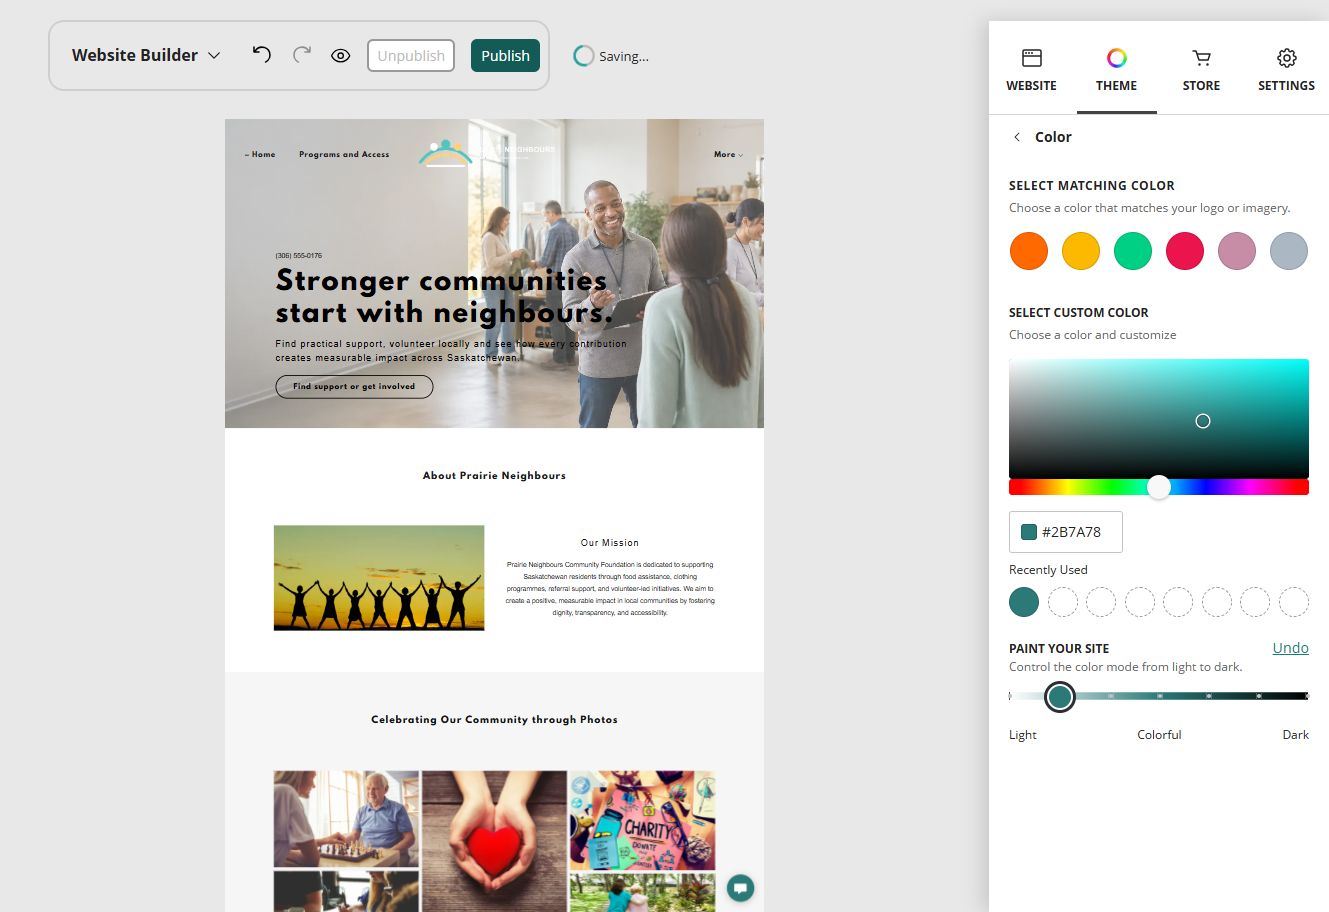Select the chess players photo
Screen dimensions: 1329x912
point(346,818)
